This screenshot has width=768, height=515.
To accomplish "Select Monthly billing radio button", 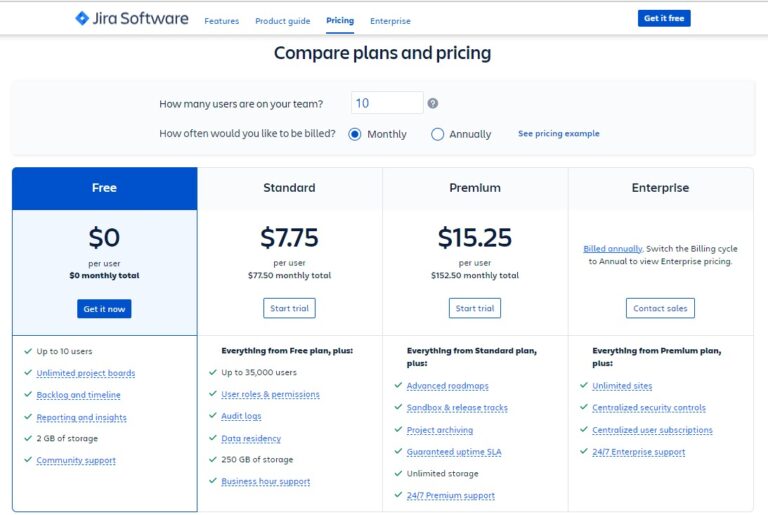I will [355, 134].
